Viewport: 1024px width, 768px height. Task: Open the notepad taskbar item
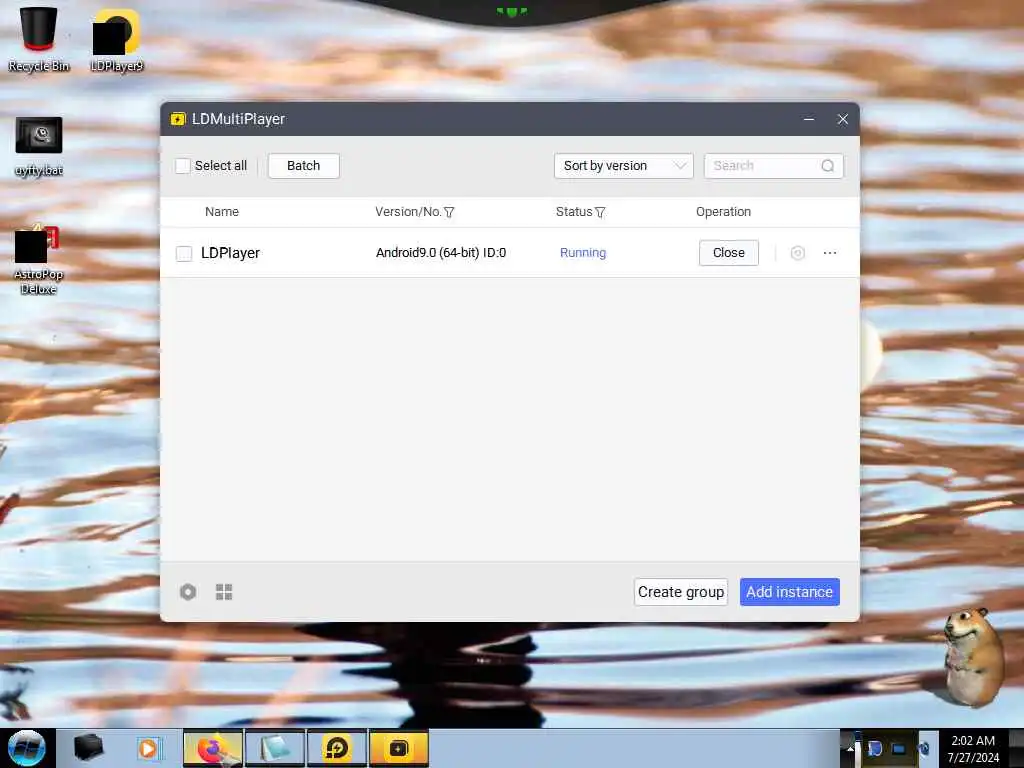275,748
